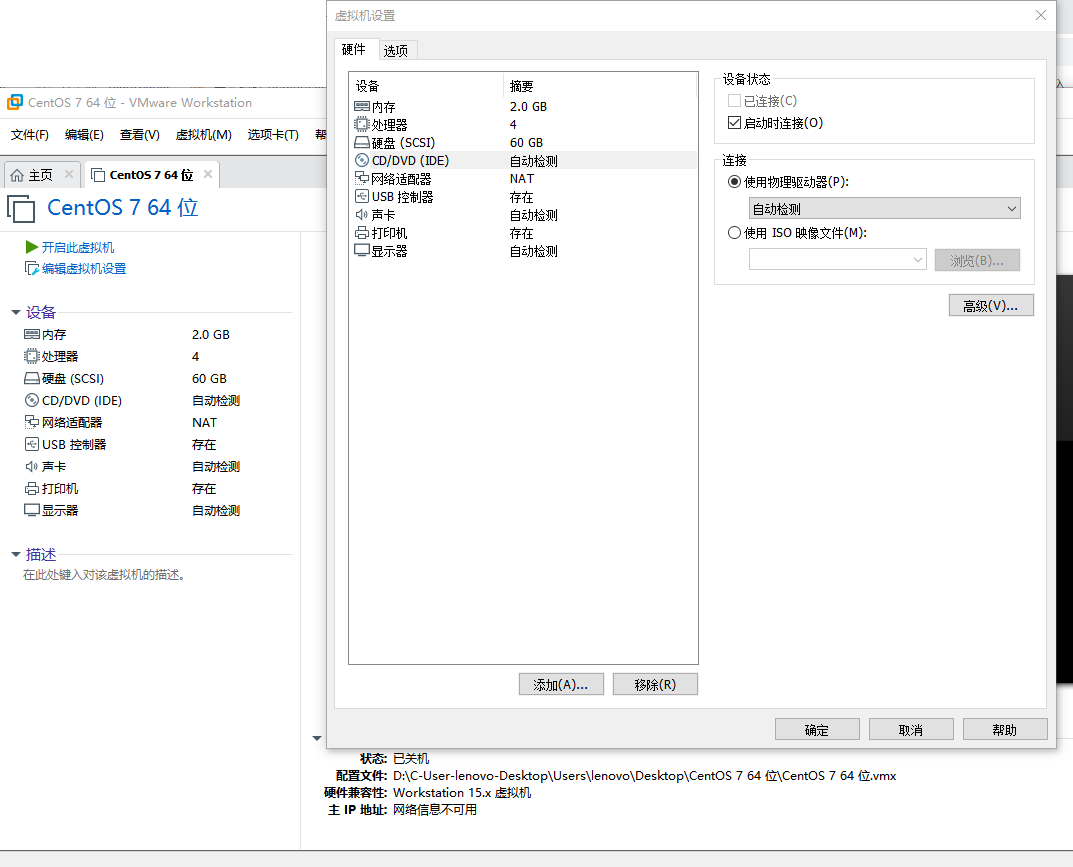The image size is (1073, 867).
Task: Select 使用物理驱动器(P) radio button
Action: (x=734, y=182)
